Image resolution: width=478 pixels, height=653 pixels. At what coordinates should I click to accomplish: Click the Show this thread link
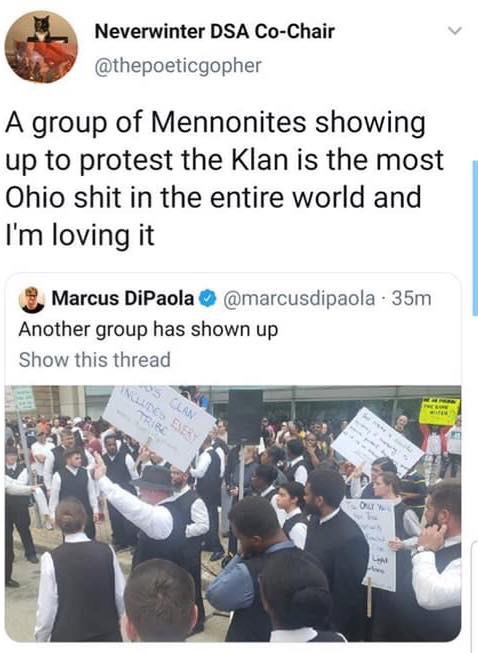[95, 359]
